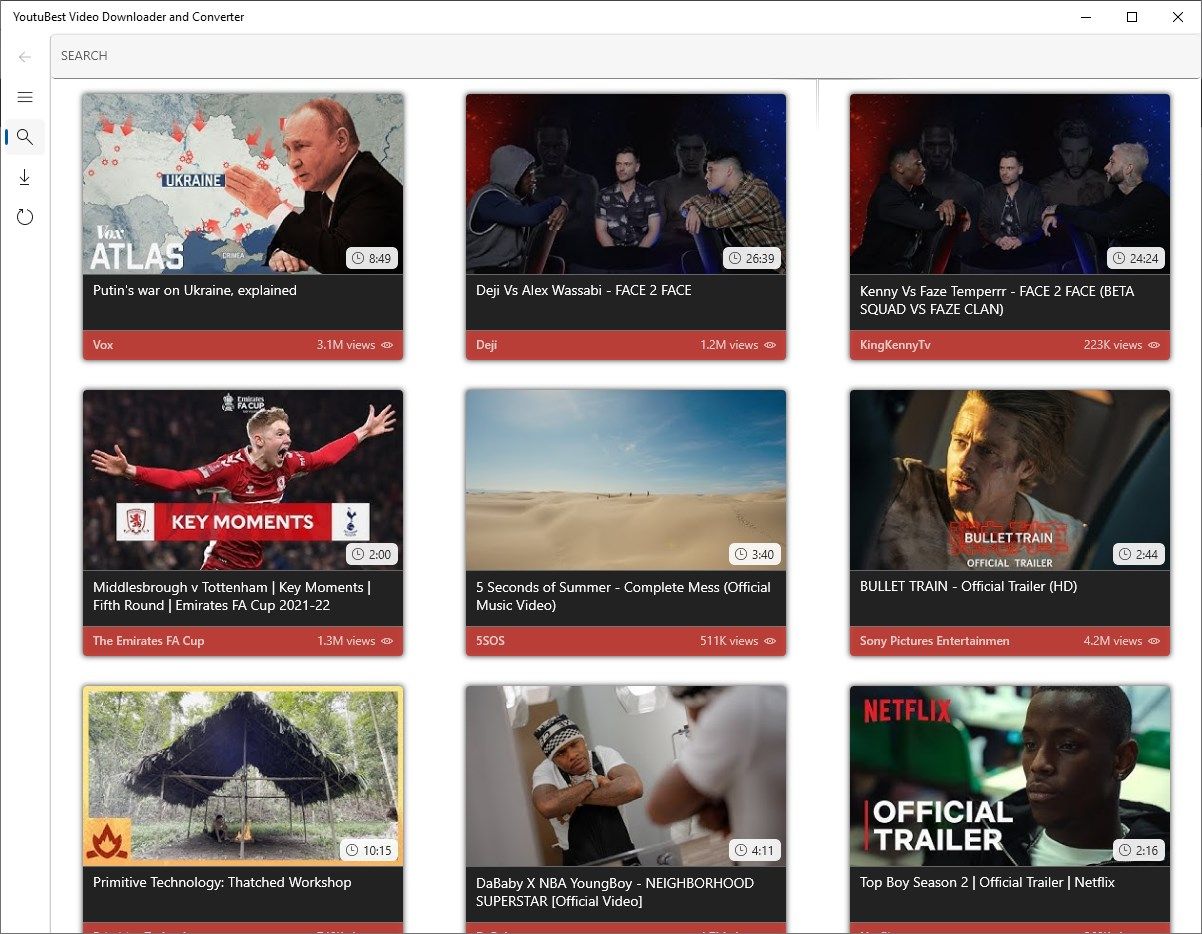Click the 4.2M views eye icon
The width and height of the screenshot is (1202, 934).
coord(1154,641)
